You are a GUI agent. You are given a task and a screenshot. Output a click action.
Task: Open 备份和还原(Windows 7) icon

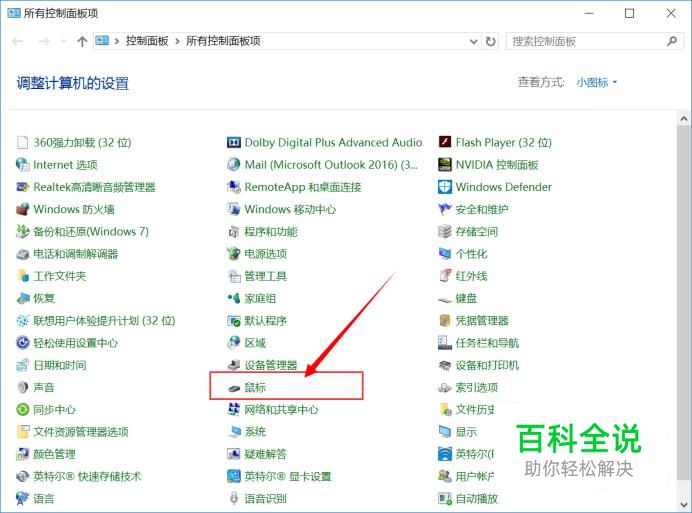coord(22,231)
